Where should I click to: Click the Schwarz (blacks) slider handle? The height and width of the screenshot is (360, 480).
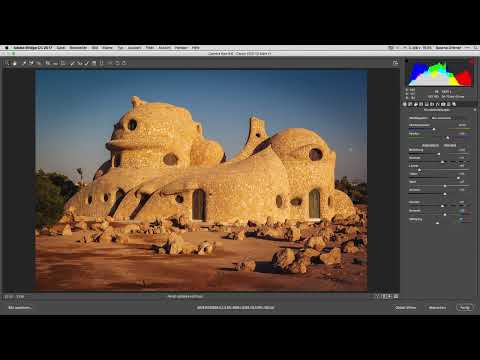pyautogui.click(x=445, y=194)
